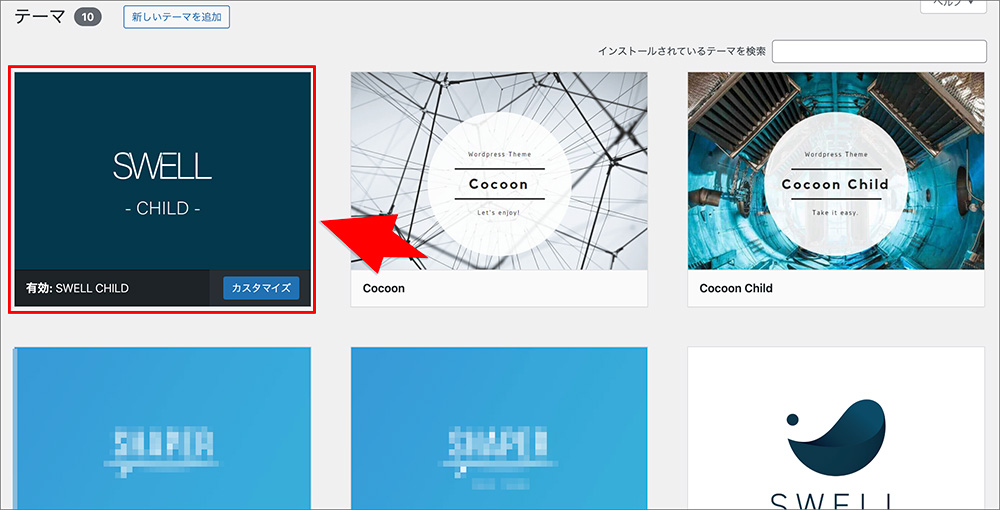Click the 有効: SWELL CHILD label
Screen dimensions: 1000x510
pyautogui.click(x=77, y=288)
